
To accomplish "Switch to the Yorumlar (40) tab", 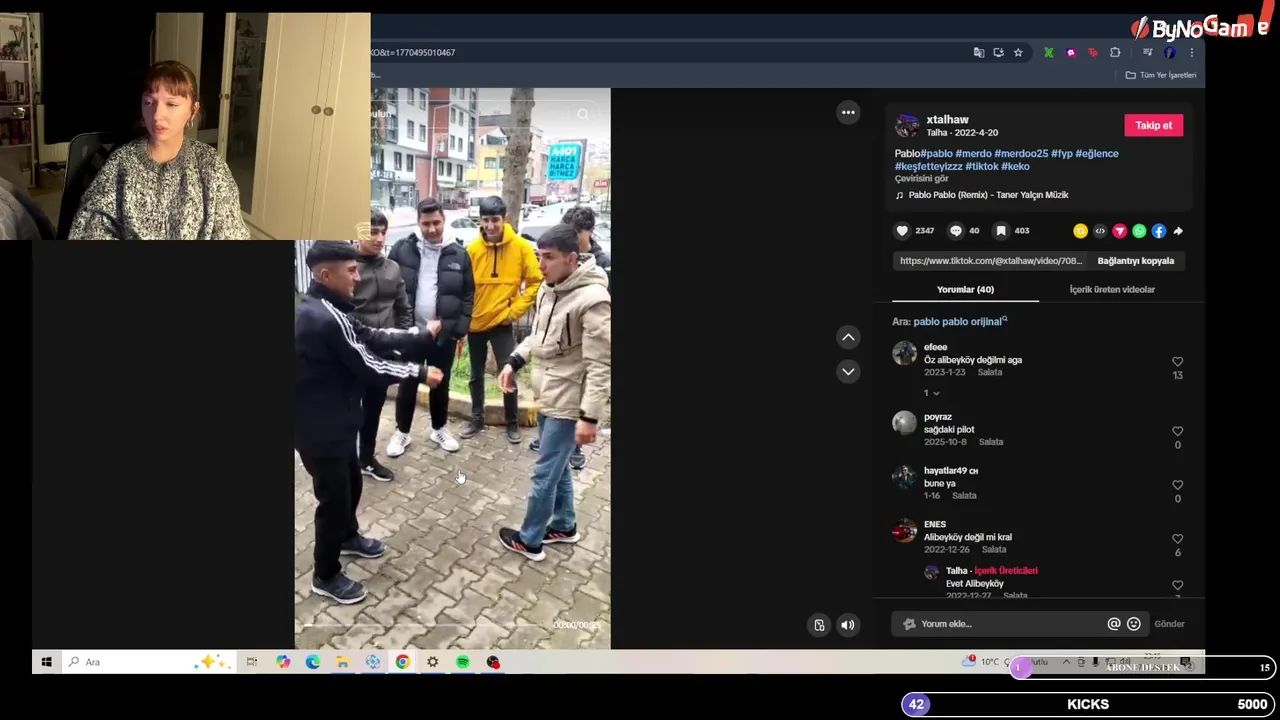I will [965, 289].
